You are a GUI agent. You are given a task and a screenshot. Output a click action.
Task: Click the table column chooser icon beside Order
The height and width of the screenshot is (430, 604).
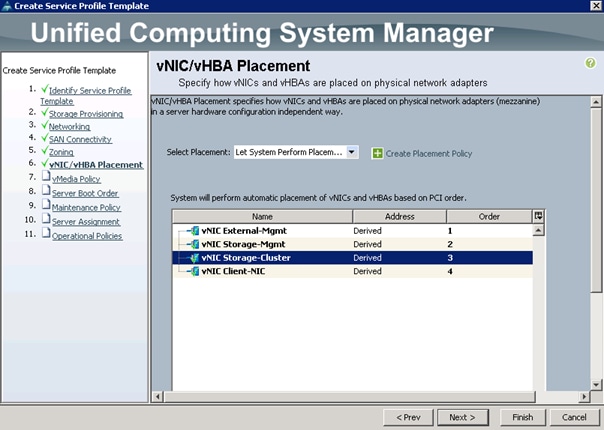[x=538, y=216]
